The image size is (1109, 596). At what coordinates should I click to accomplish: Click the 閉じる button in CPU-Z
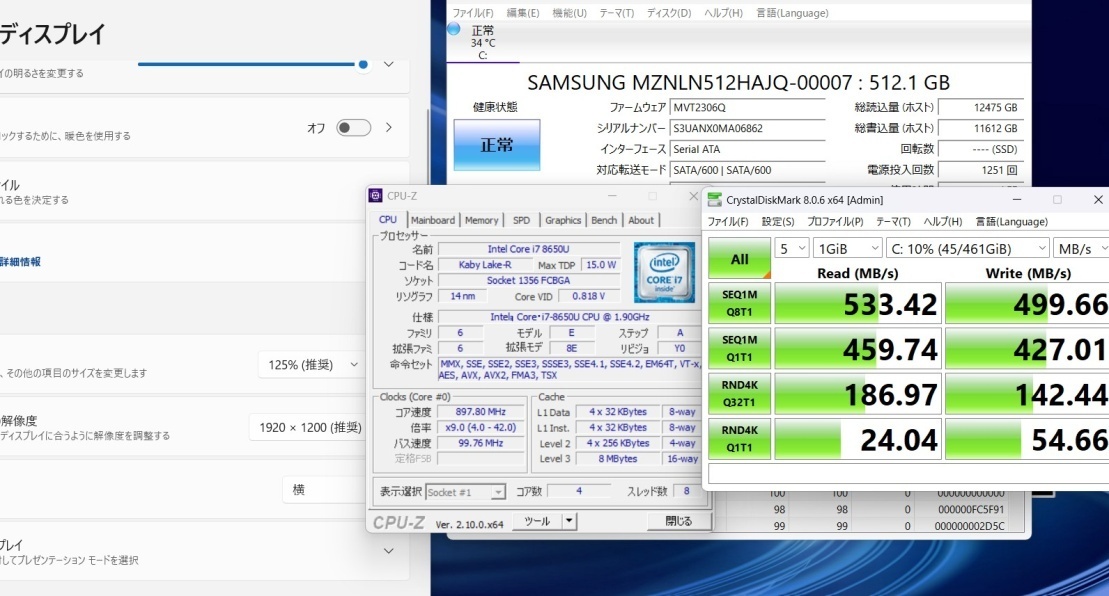(x=679, y=521)
